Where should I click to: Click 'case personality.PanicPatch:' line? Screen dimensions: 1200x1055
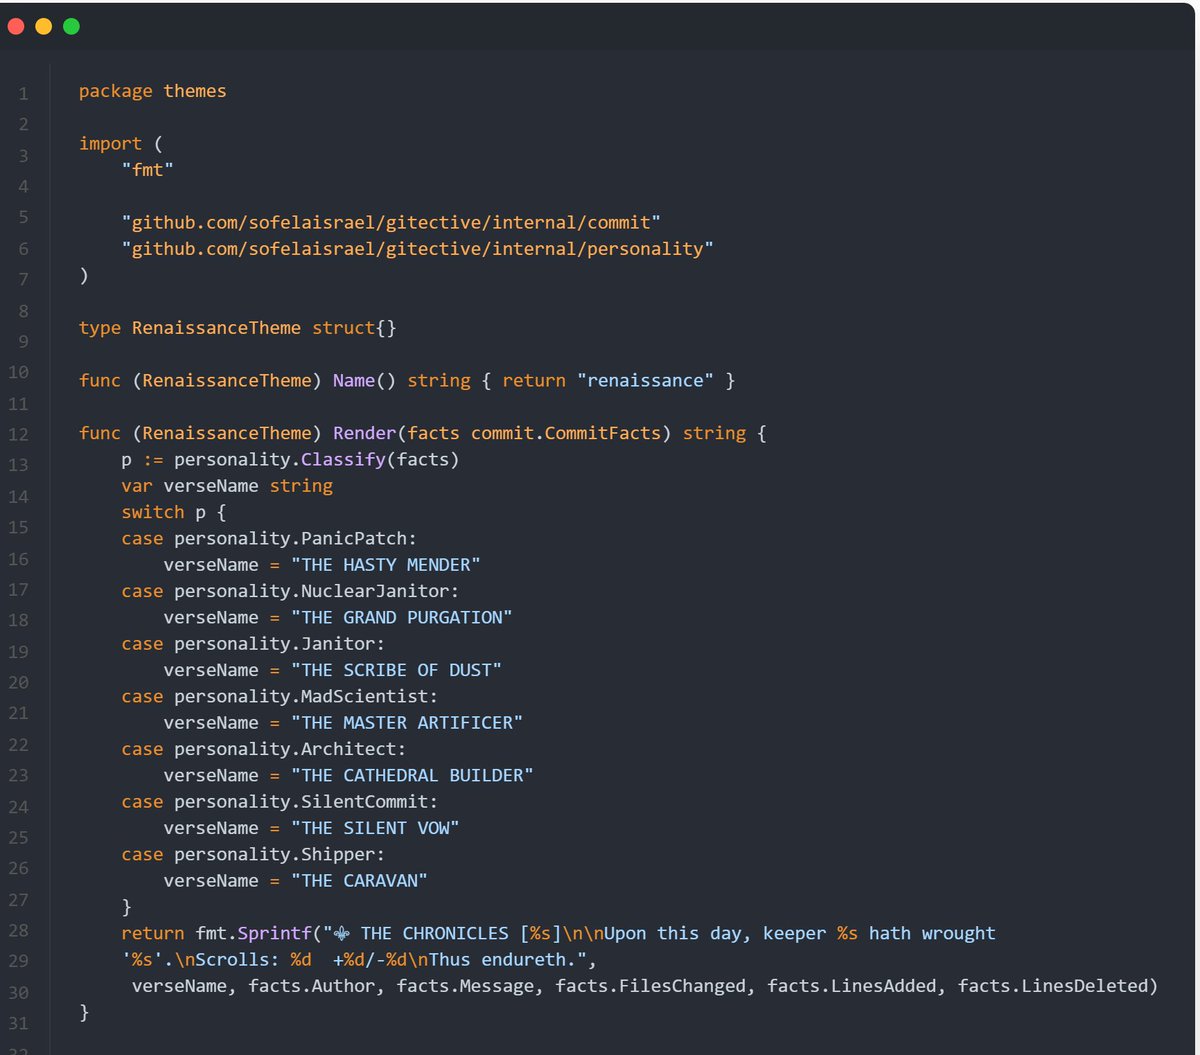[x=269, y=538]
